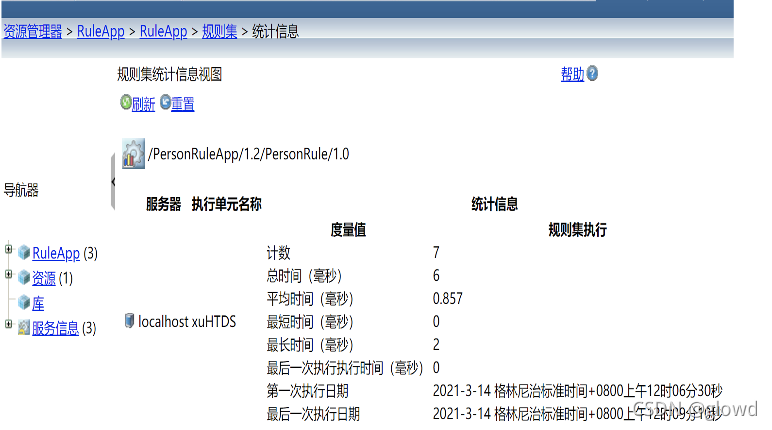
Task: Click the localhost xuHTDS server text
Action: pos(187,322)
